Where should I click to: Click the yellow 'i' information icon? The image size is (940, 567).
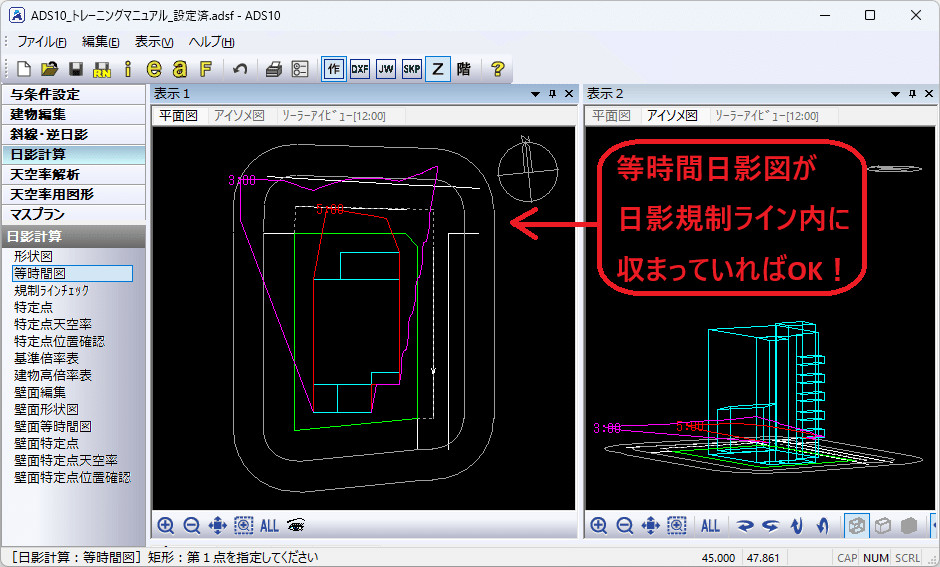click(x=128, y=69)
